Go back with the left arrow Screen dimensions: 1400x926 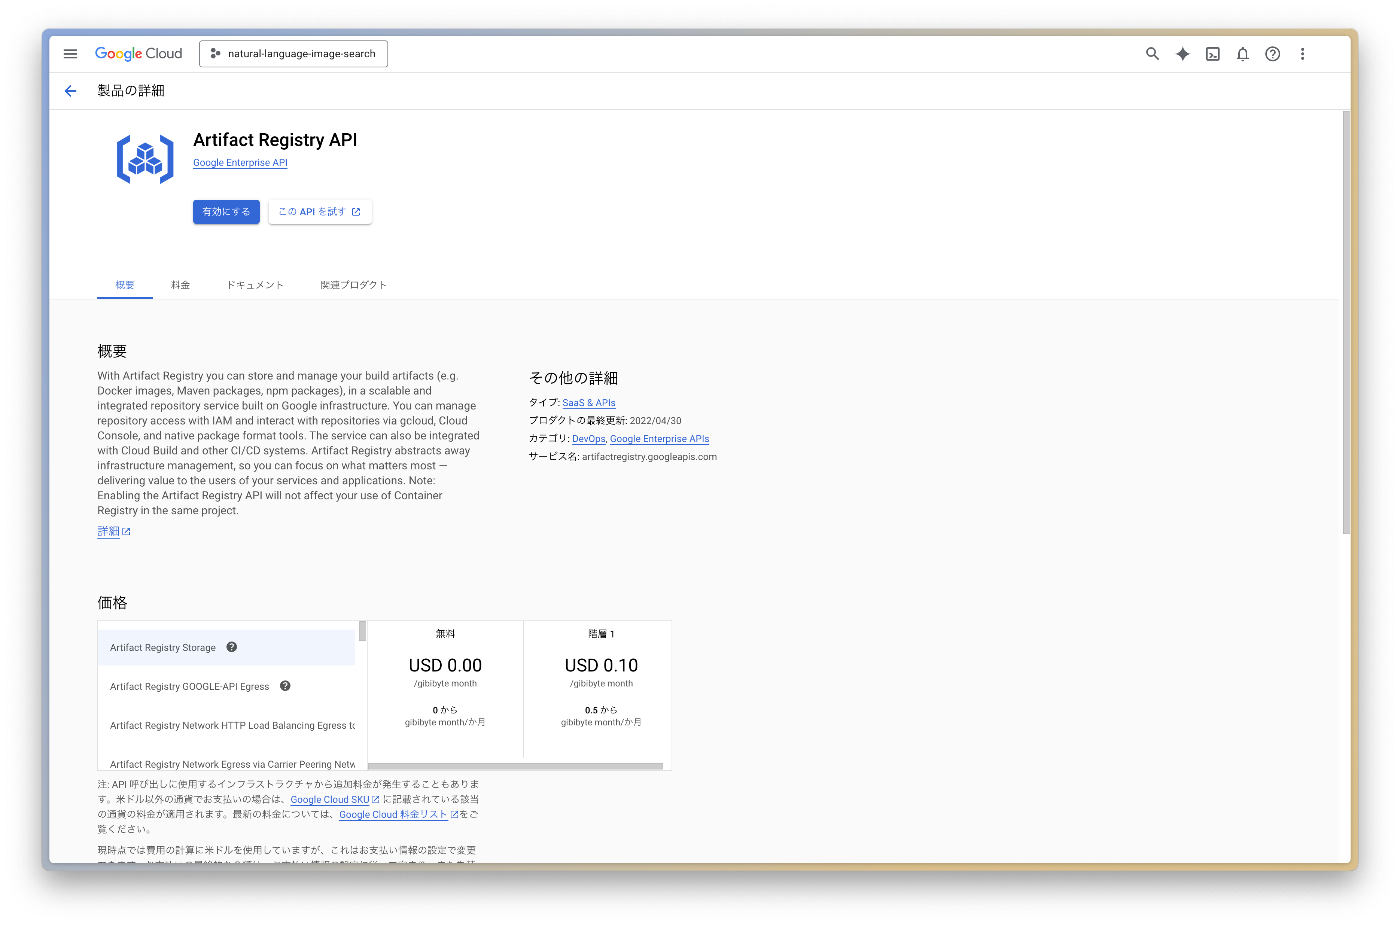(x=70, y=91)
